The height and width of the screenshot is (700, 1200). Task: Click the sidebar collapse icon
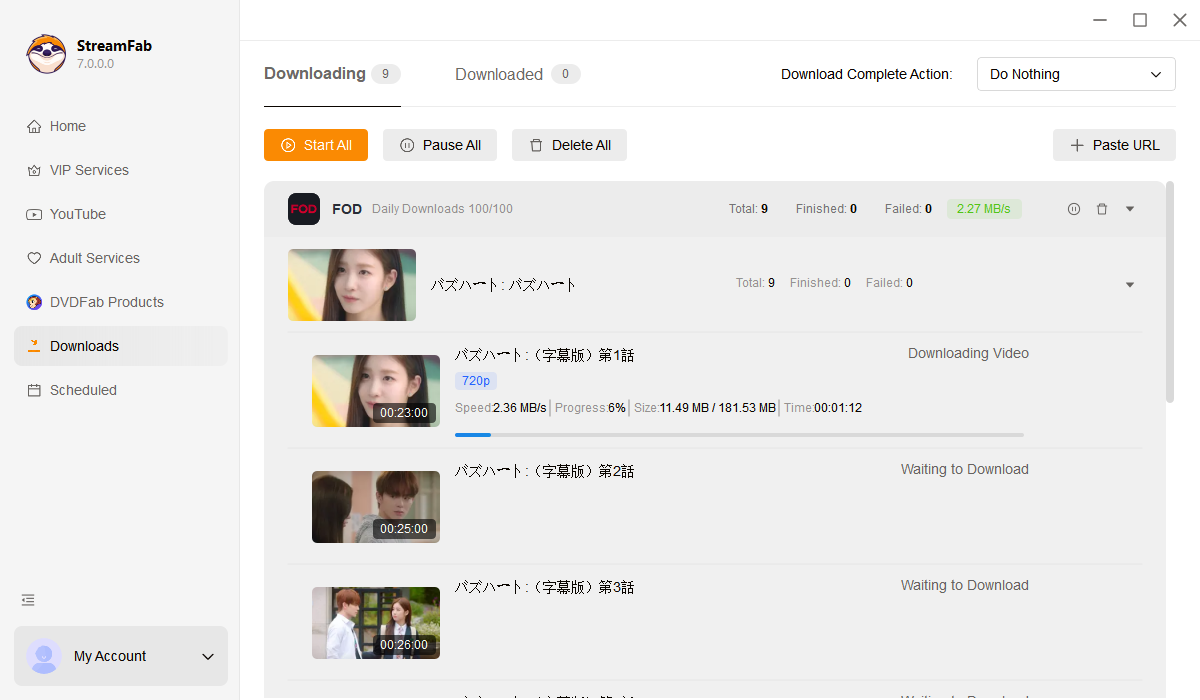click(x=28, y=600)
